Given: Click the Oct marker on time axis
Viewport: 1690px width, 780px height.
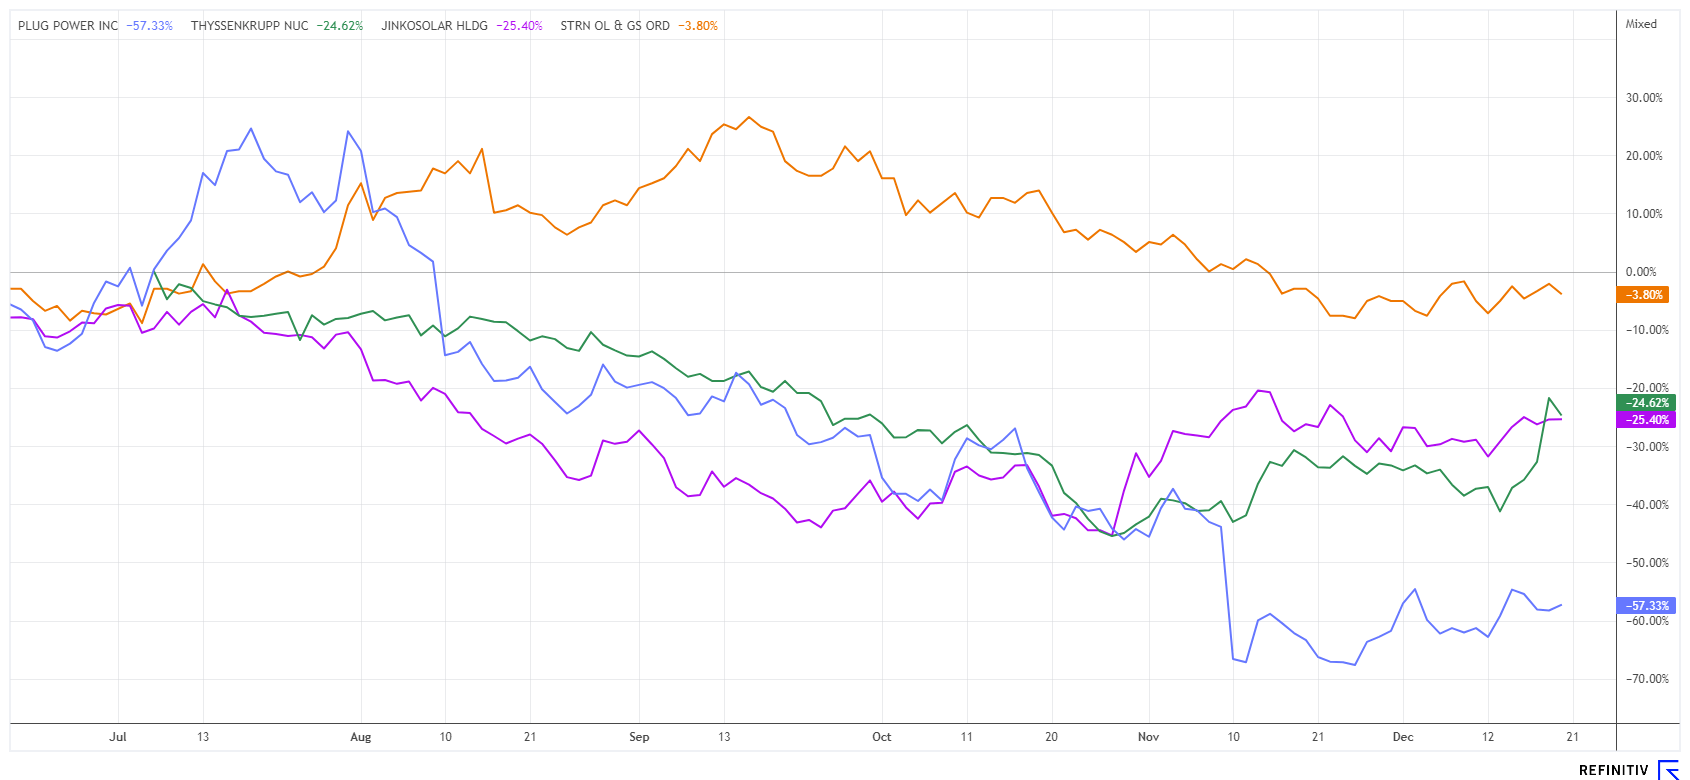Looking at the screenshot, I should pos(881,737).
